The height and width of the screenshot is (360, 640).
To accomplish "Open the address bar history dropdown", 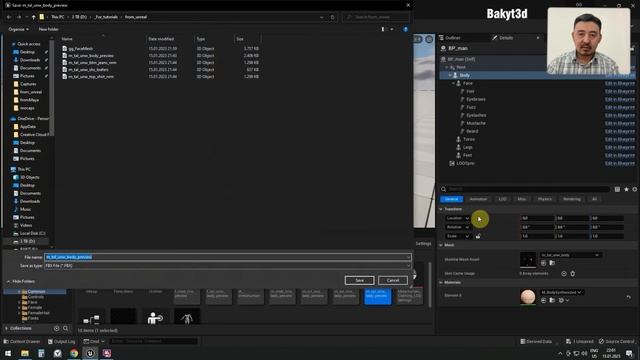I will (x=322, y=17).
